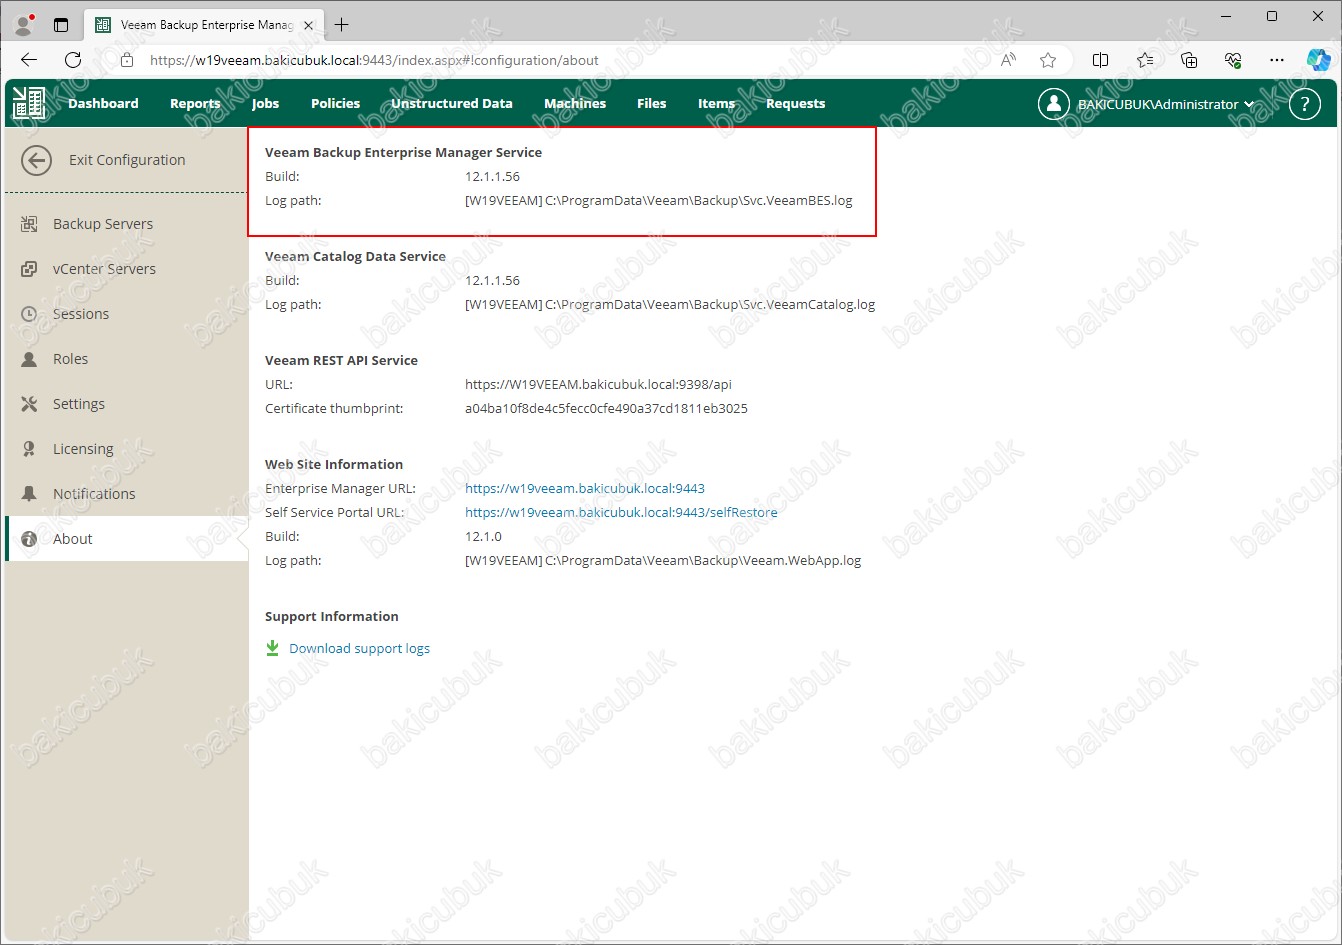
Task: Click the Download support logs link
Action: (x=359, y=649)
